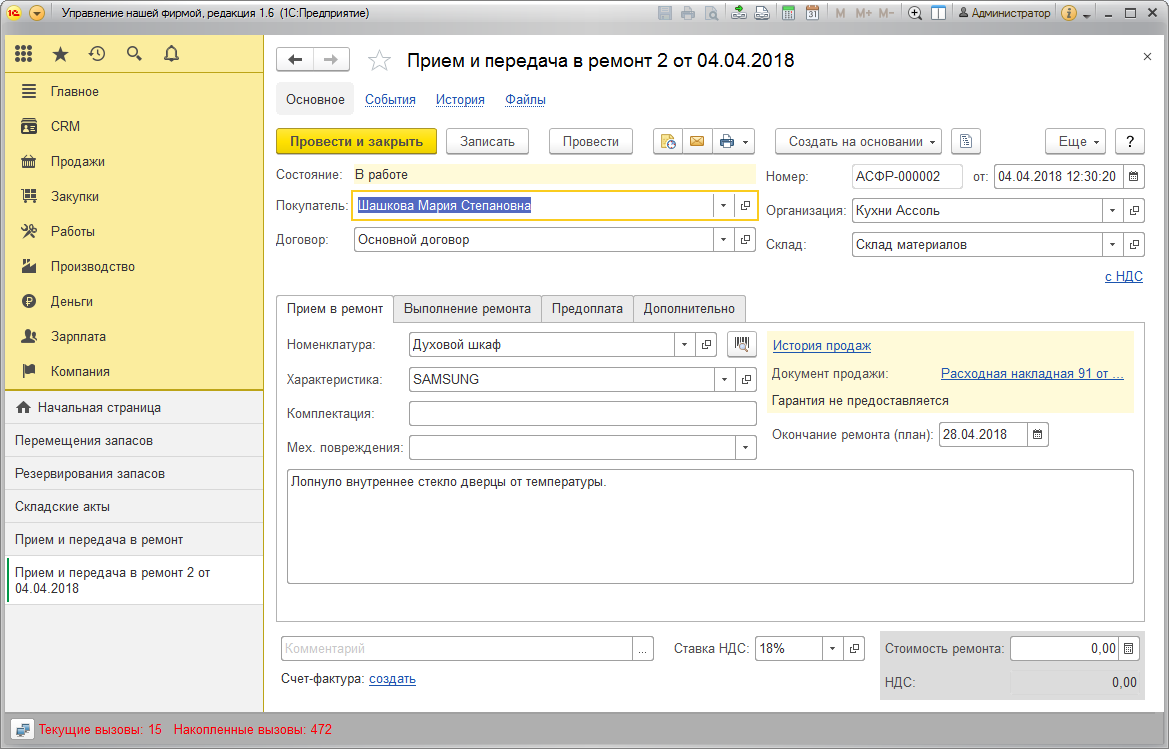Open the Характеристика record icon
The height and width of the screenshot is (749, 1169).
(746, 379)
